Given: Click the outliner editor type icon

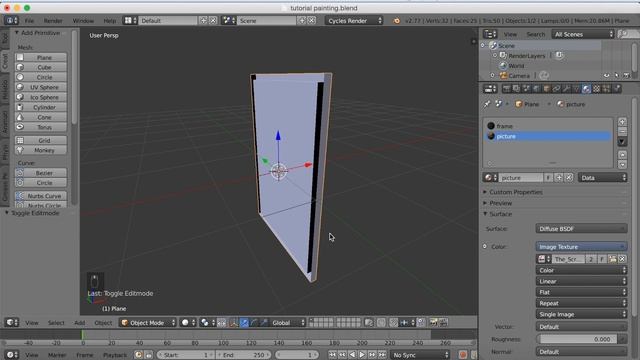Looking at the screenshot, I should pyautogui.click(x=490, y=34).
